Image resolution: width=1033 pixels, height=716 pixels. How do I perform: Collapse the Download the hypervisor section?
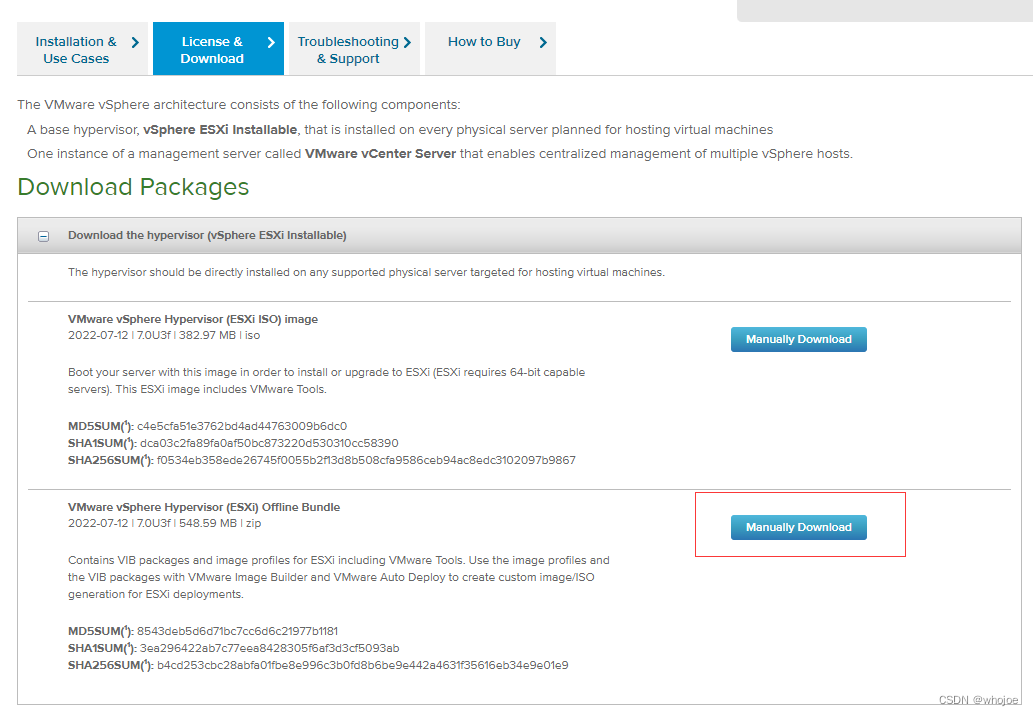[x=43, y=236]
